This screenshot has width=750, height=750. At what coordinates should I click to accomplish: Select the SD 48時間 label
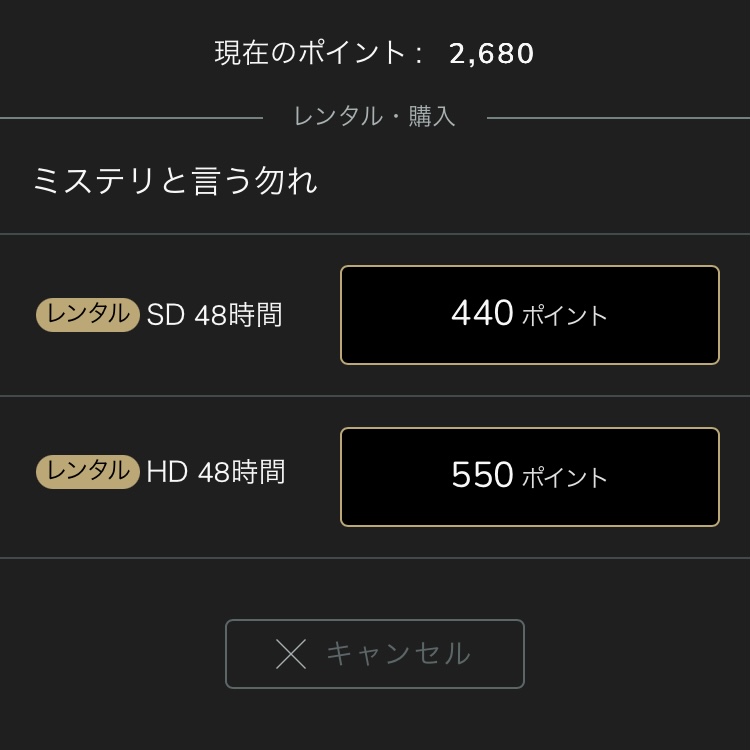214,315
